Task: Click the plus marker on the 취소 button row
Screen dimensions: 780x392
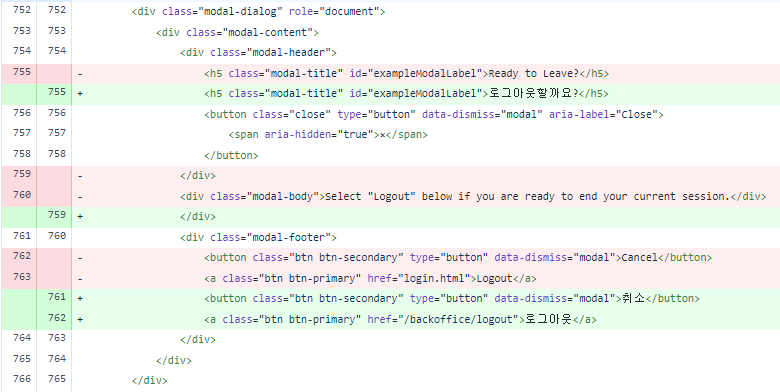Action: (x=80, y=299)
